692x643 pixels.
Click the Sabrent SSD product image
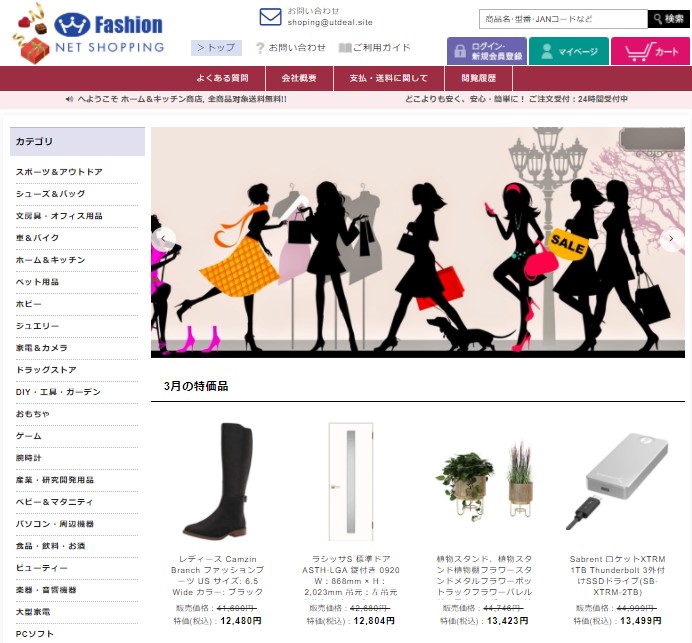tap(617, 481)
